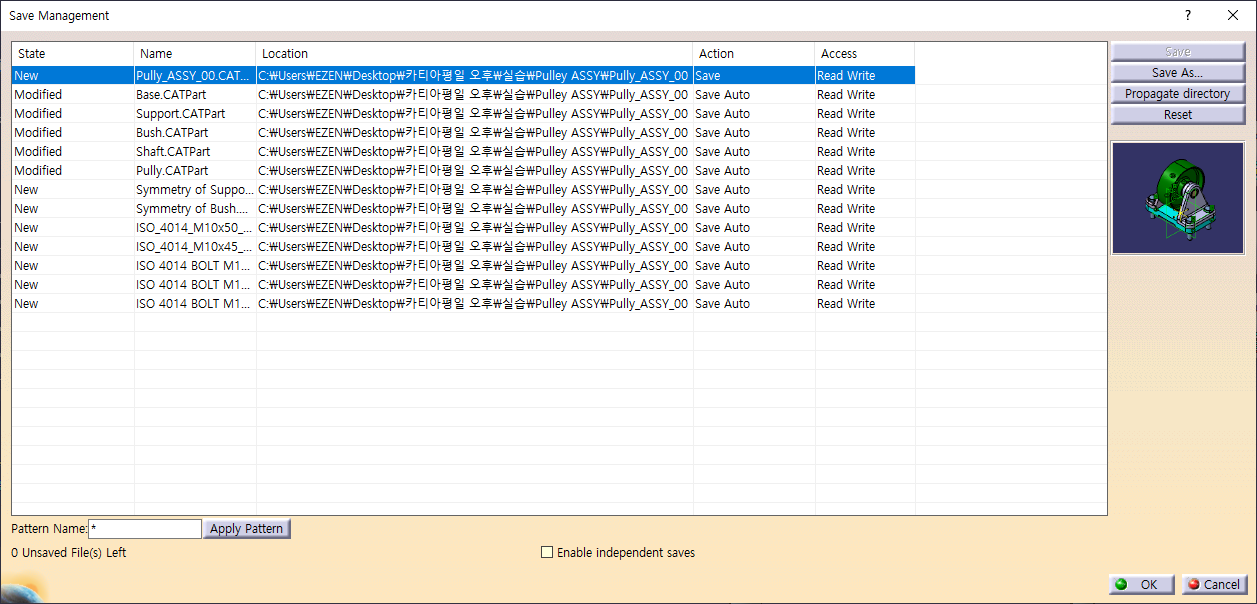The width and height of the screenshot is (1257, 604).
Task: Click the Apply Pattern button
Action: click(247, 529)
